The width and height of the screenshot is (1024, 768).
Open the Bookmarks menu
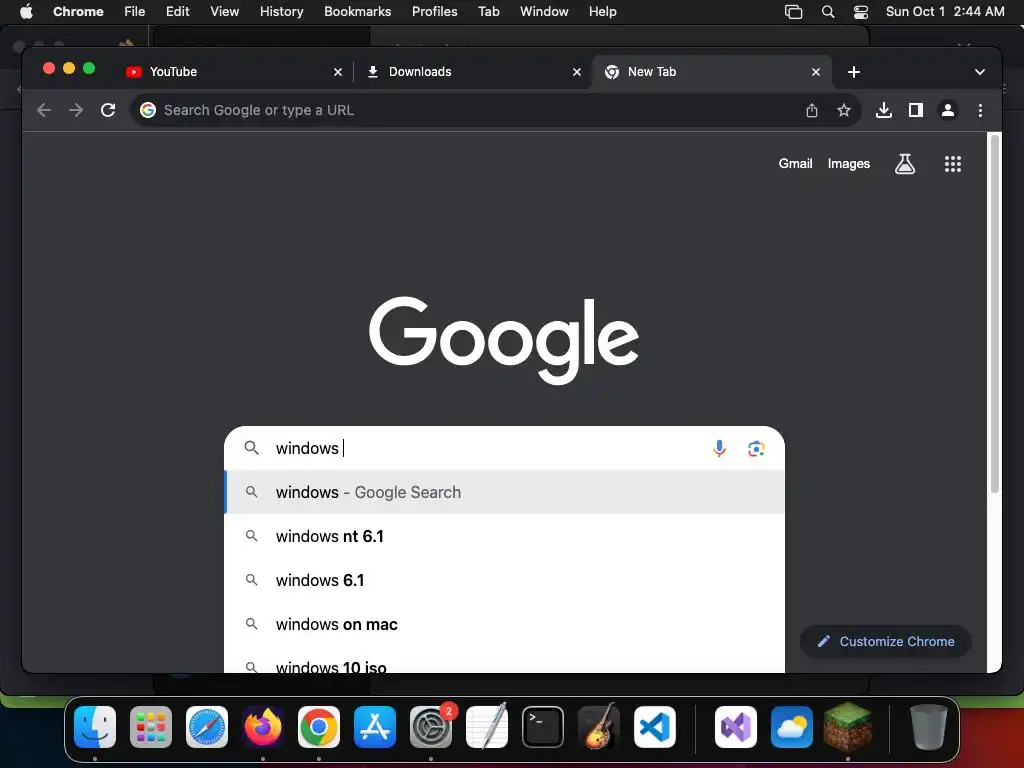tap(358, 11)
